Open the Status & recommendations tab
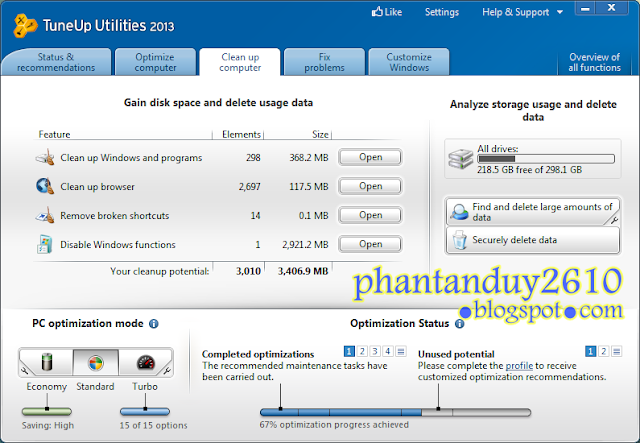Viewport: 640px width, 443px height. [x=56, y=62]
